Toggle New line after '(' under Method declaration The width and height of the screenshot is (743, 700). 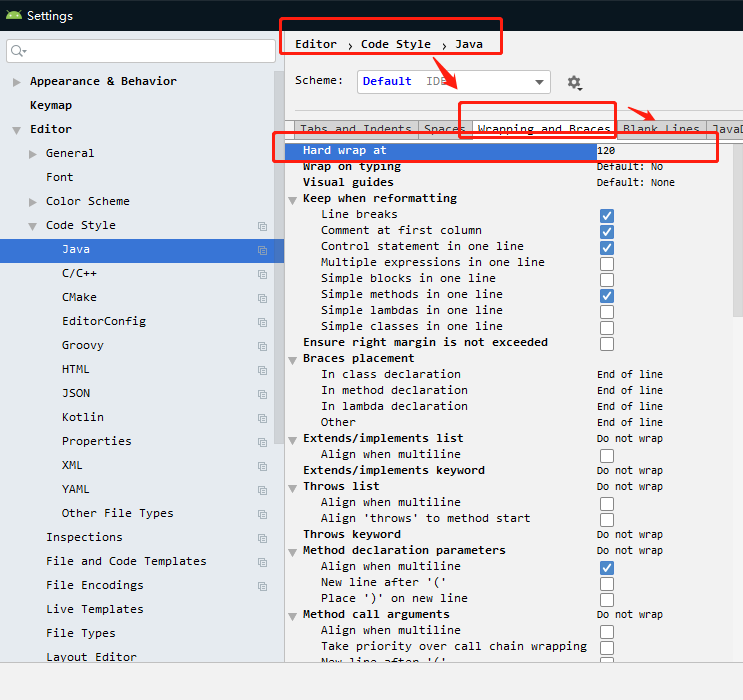607,584
